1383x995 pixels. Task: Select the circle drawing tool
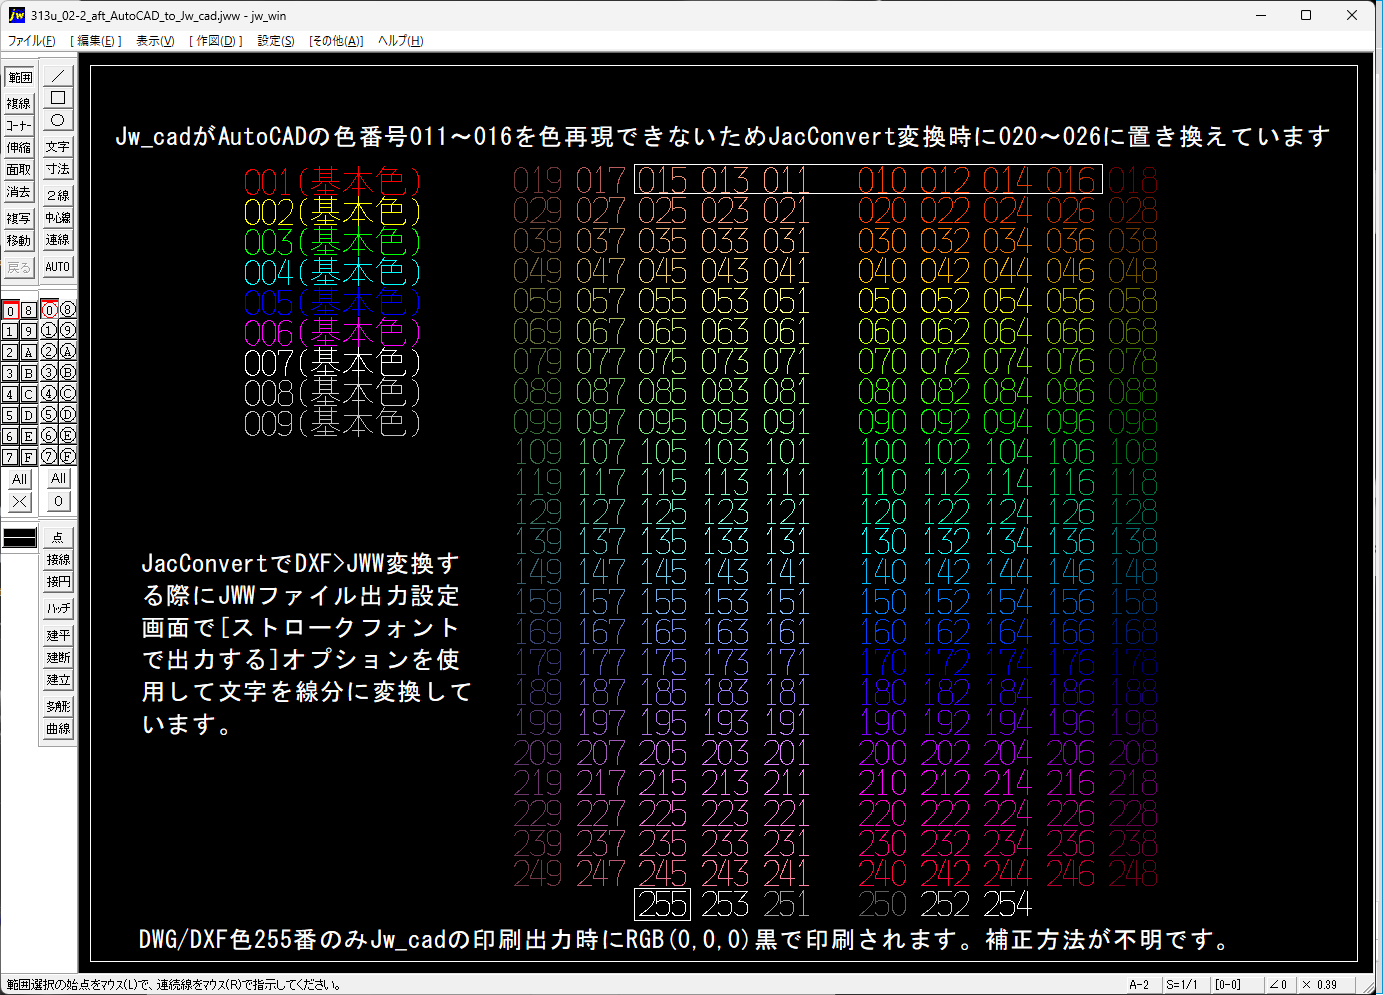tap(58, 120)
